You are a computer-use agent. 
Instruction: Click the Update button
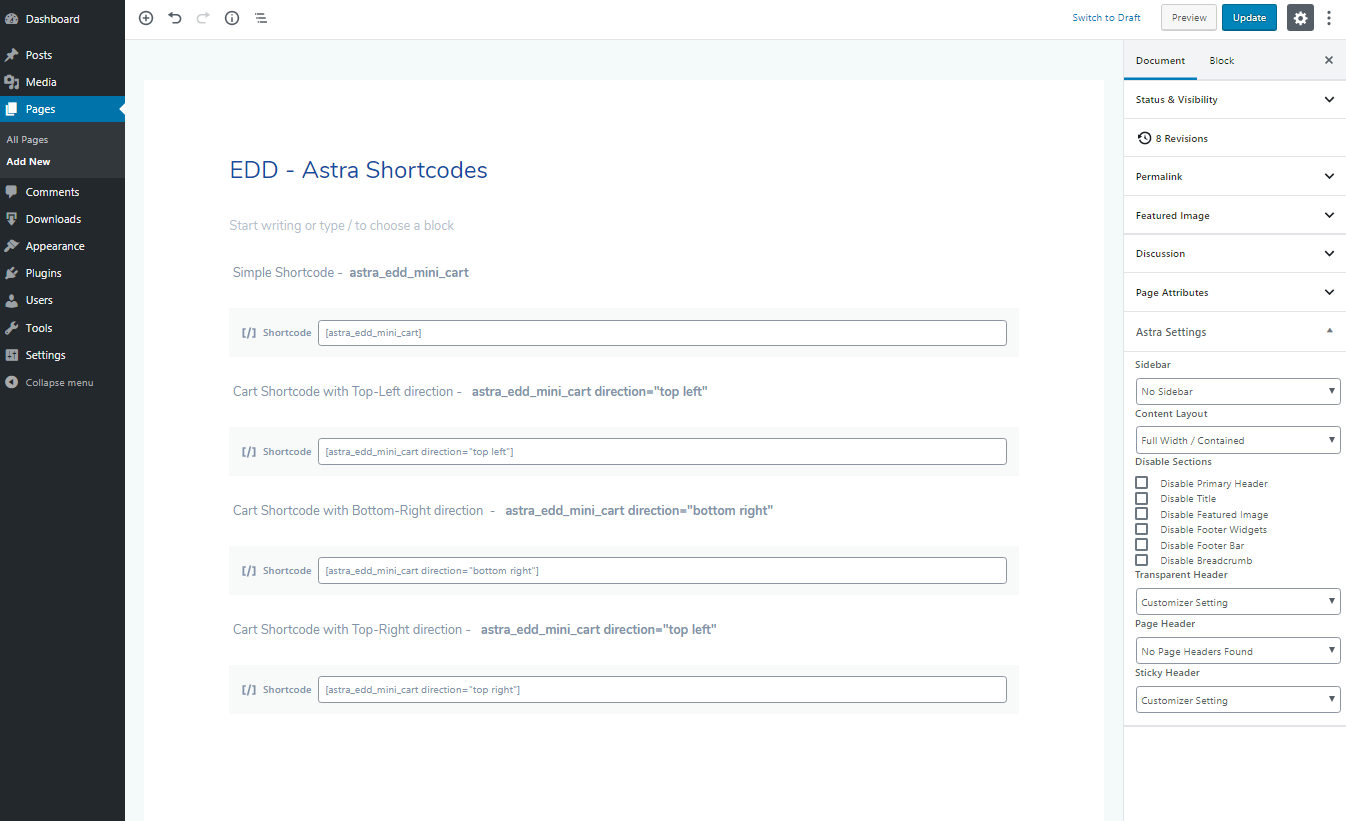[1249, 18]
